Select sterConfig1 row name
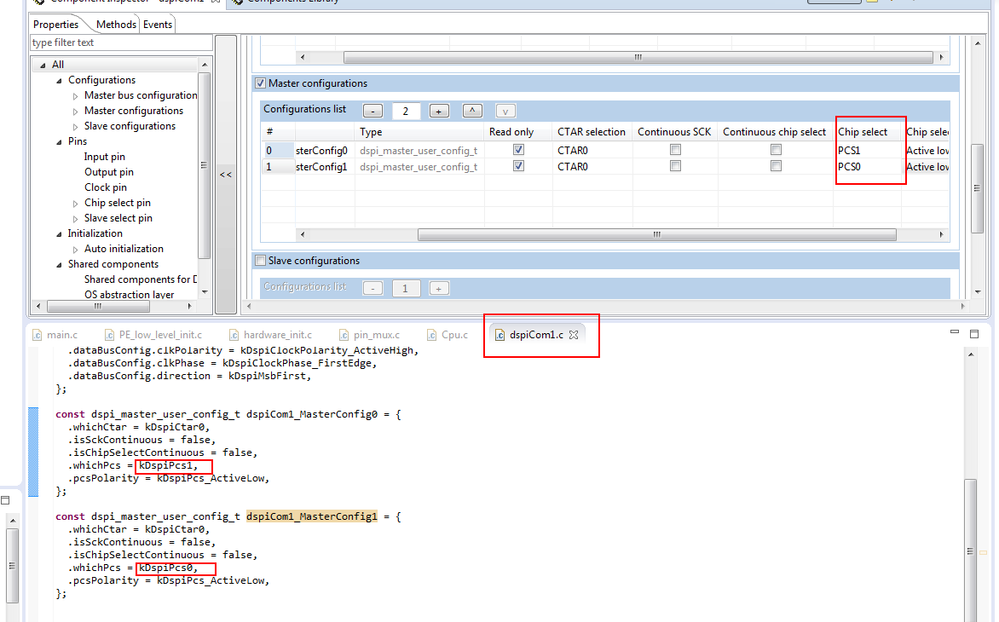 [x=322, y=167]
